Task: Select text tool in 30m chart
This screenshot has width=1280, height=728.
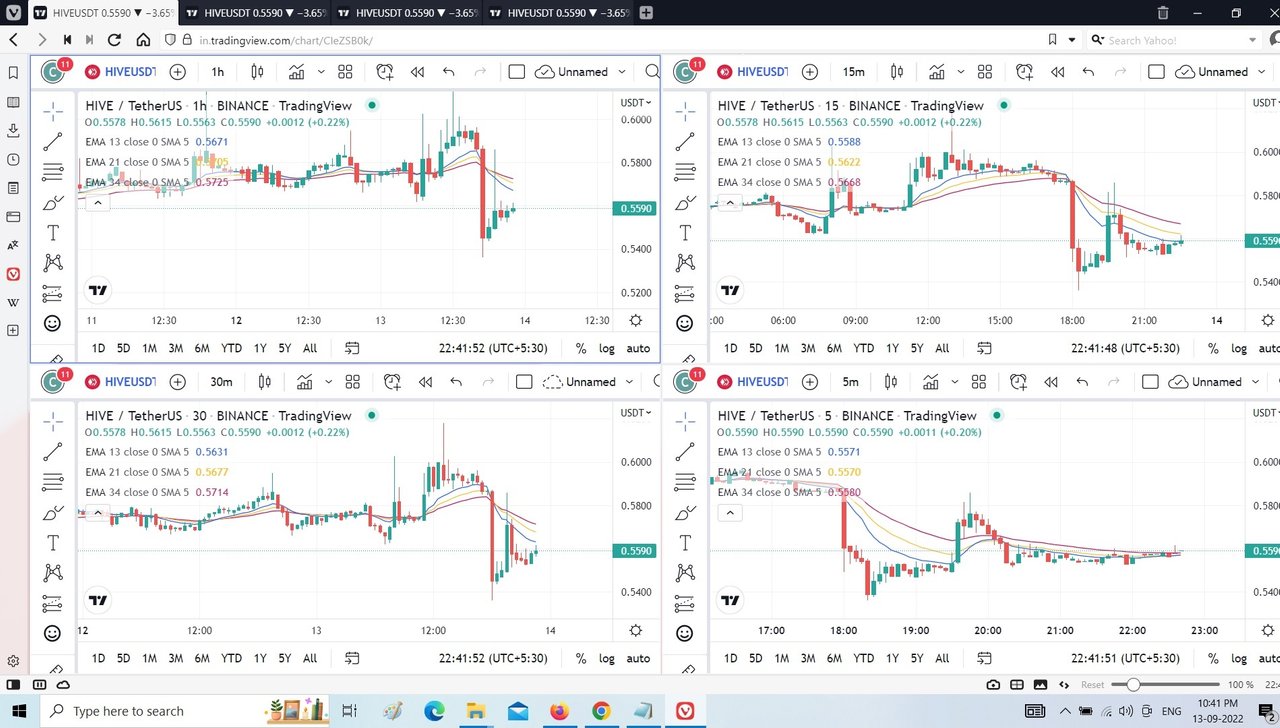Action: [53, 543]
